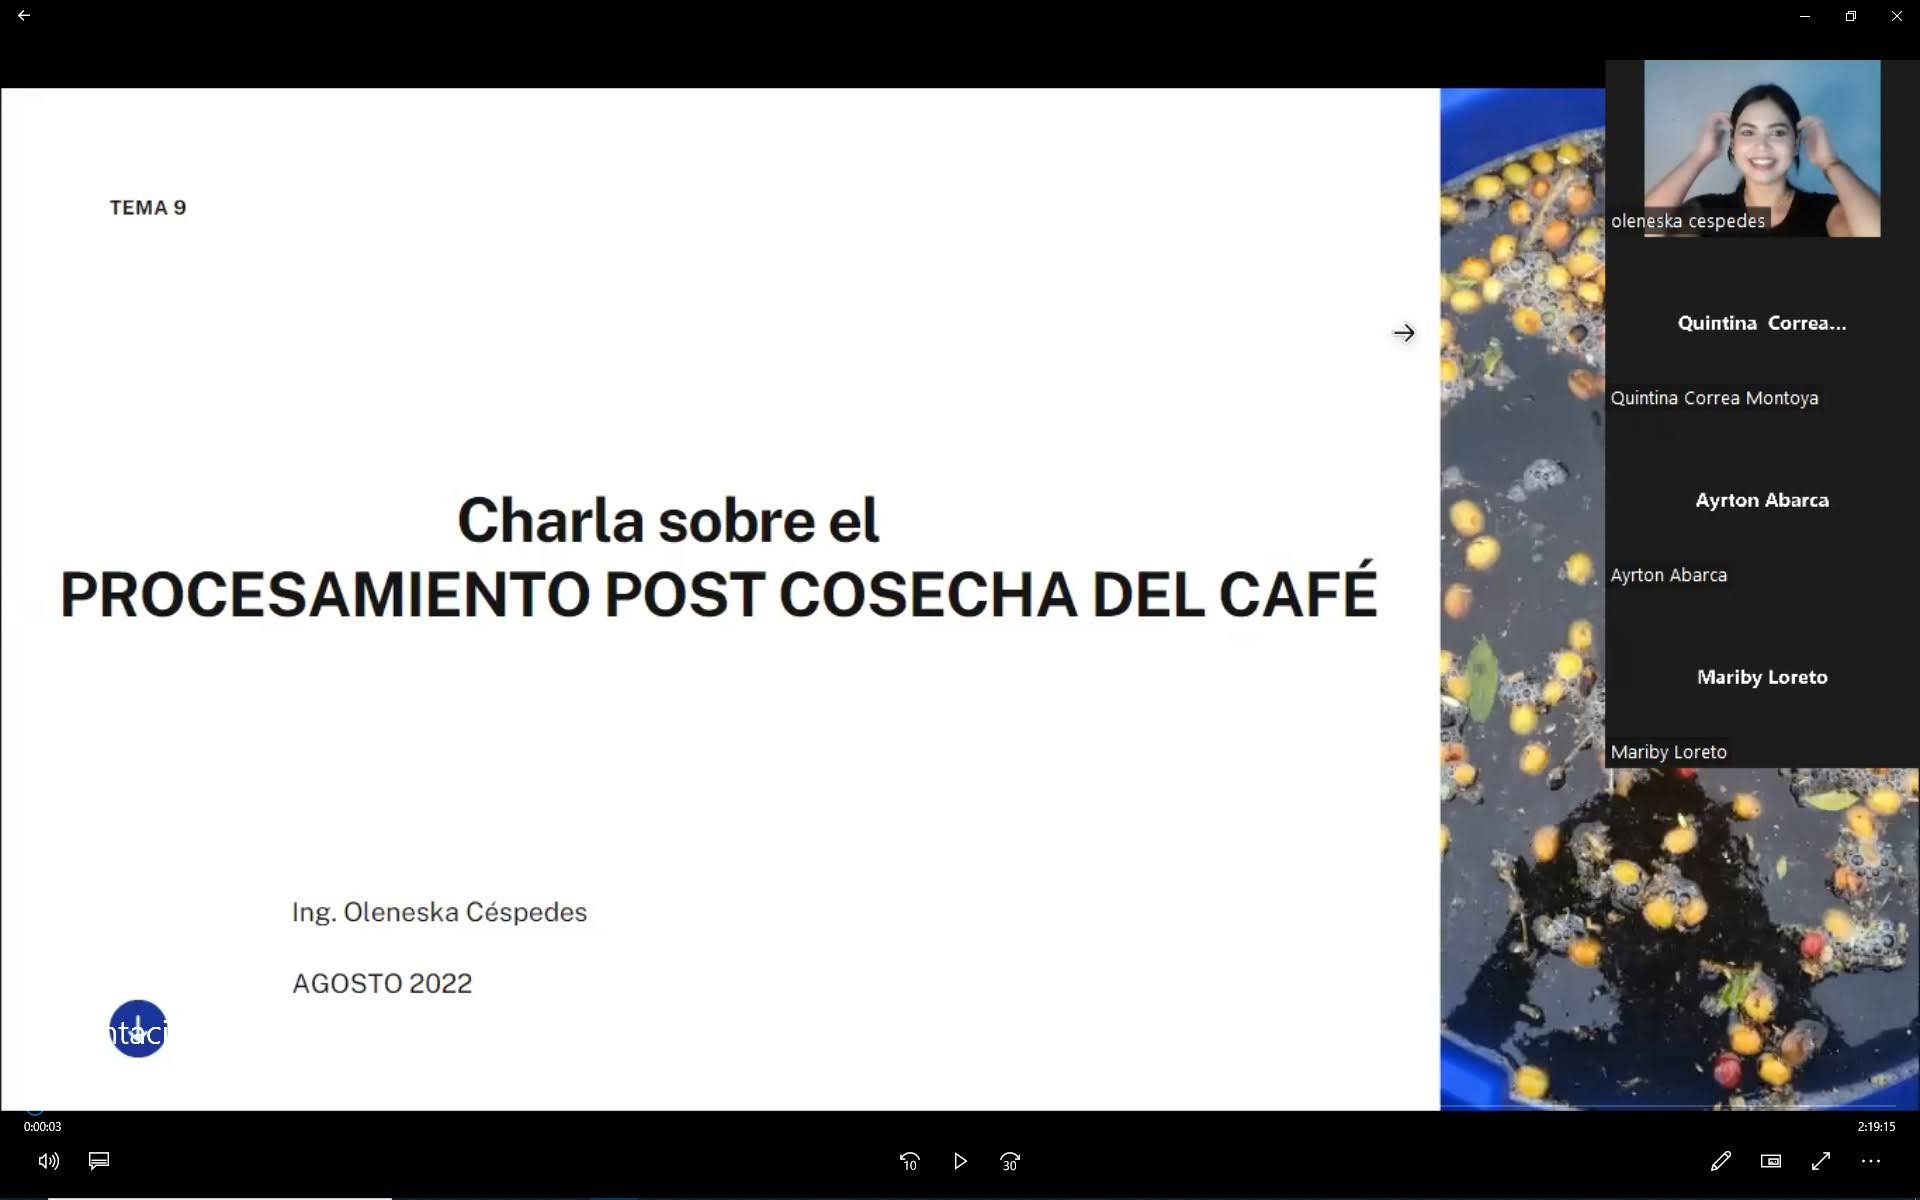Image resolution: width=1920 pixels, height=1200 pixels.
Task: Toggle full screen mode
Action: [1820, 1161]
